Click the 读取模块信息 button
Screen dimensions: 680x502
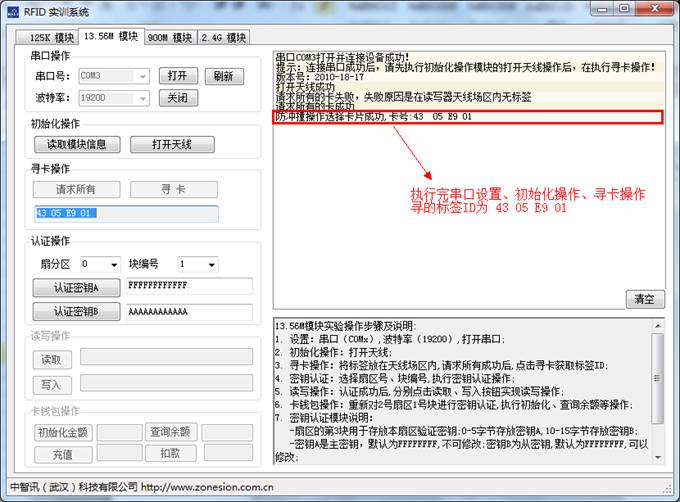click(77, 144)
